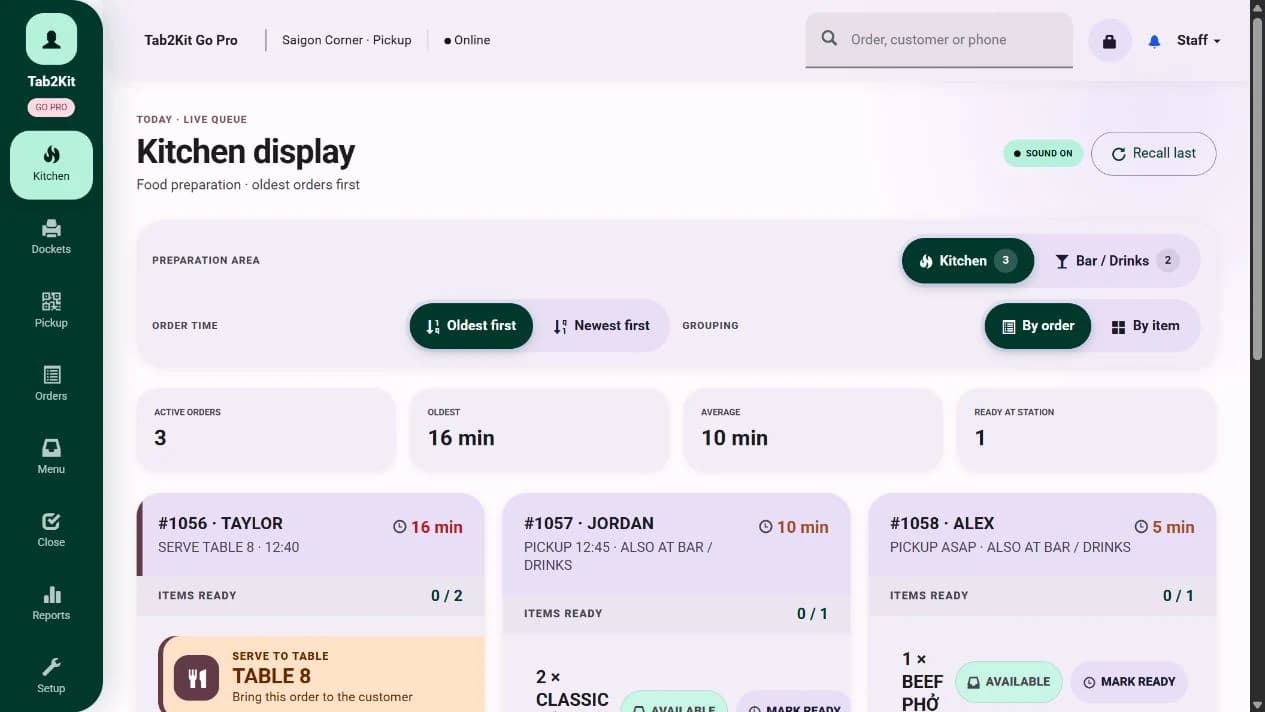
Task: Open the Dockets printer icon
Action: 51,228
